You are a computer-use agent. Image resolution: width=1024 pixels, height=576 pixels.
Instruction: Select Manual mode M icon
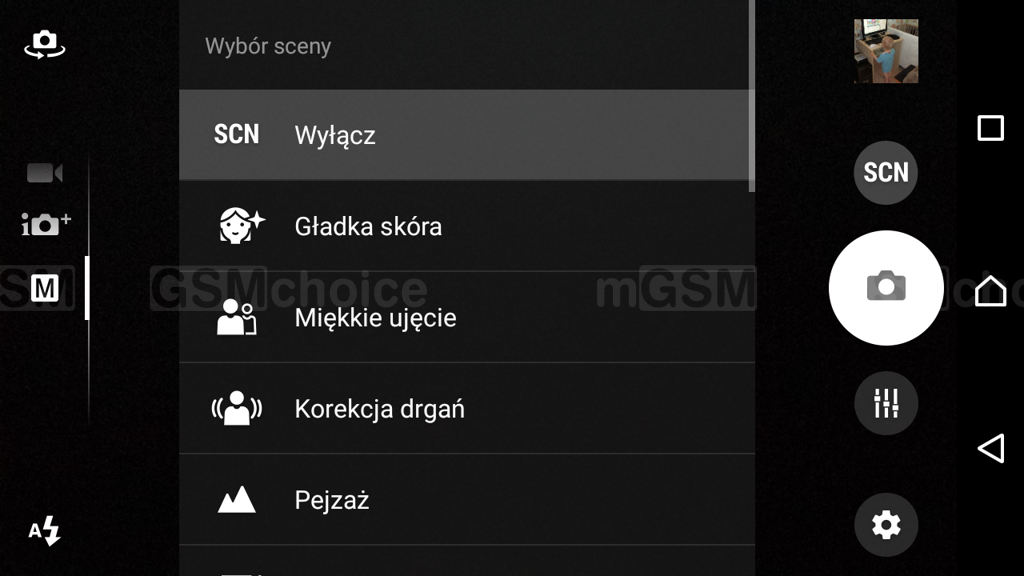[44, 288]
